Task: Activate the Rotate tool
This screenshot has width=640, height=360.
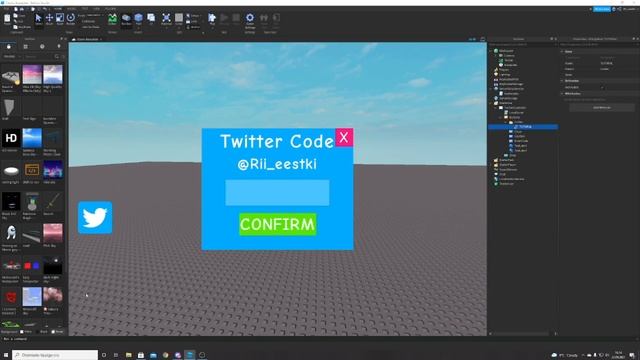Action: coord(71,19)
